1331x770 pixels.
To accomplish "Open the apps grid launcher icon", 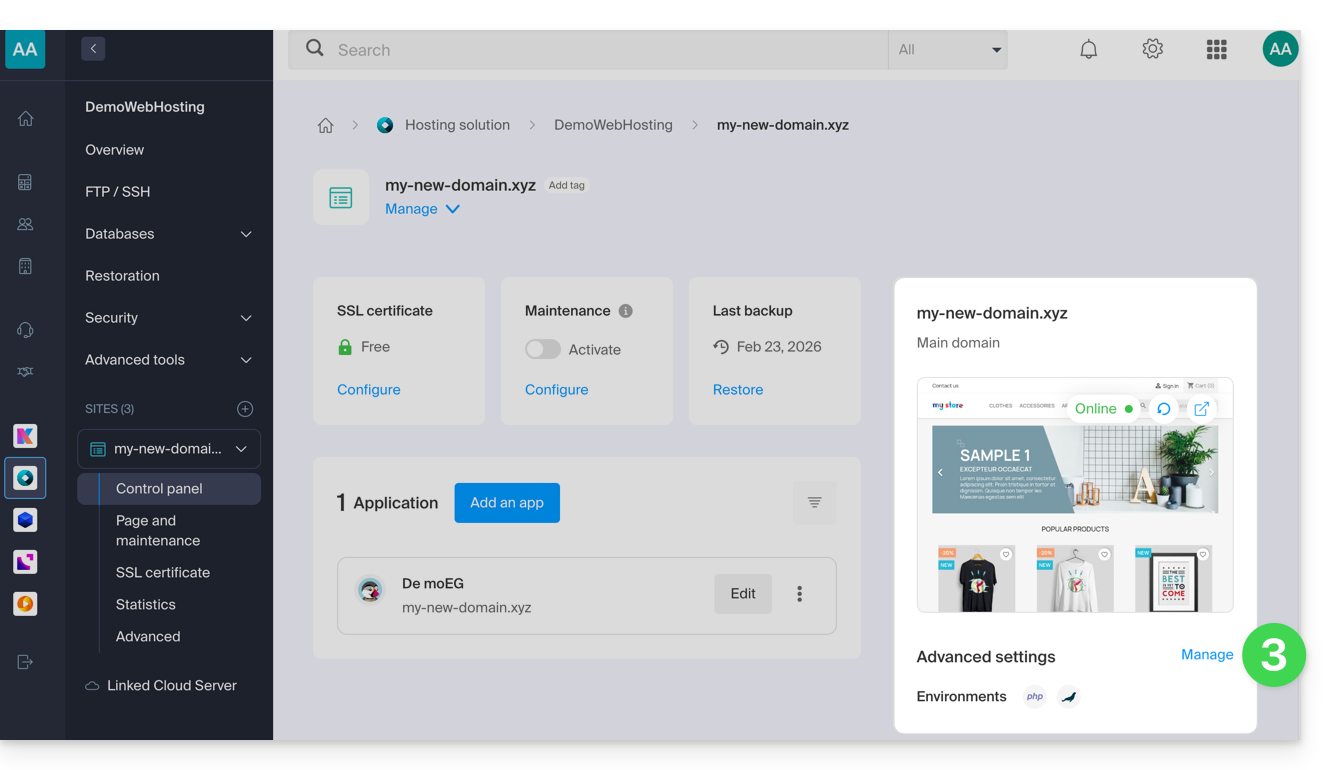I will (x=1216, y=49).
